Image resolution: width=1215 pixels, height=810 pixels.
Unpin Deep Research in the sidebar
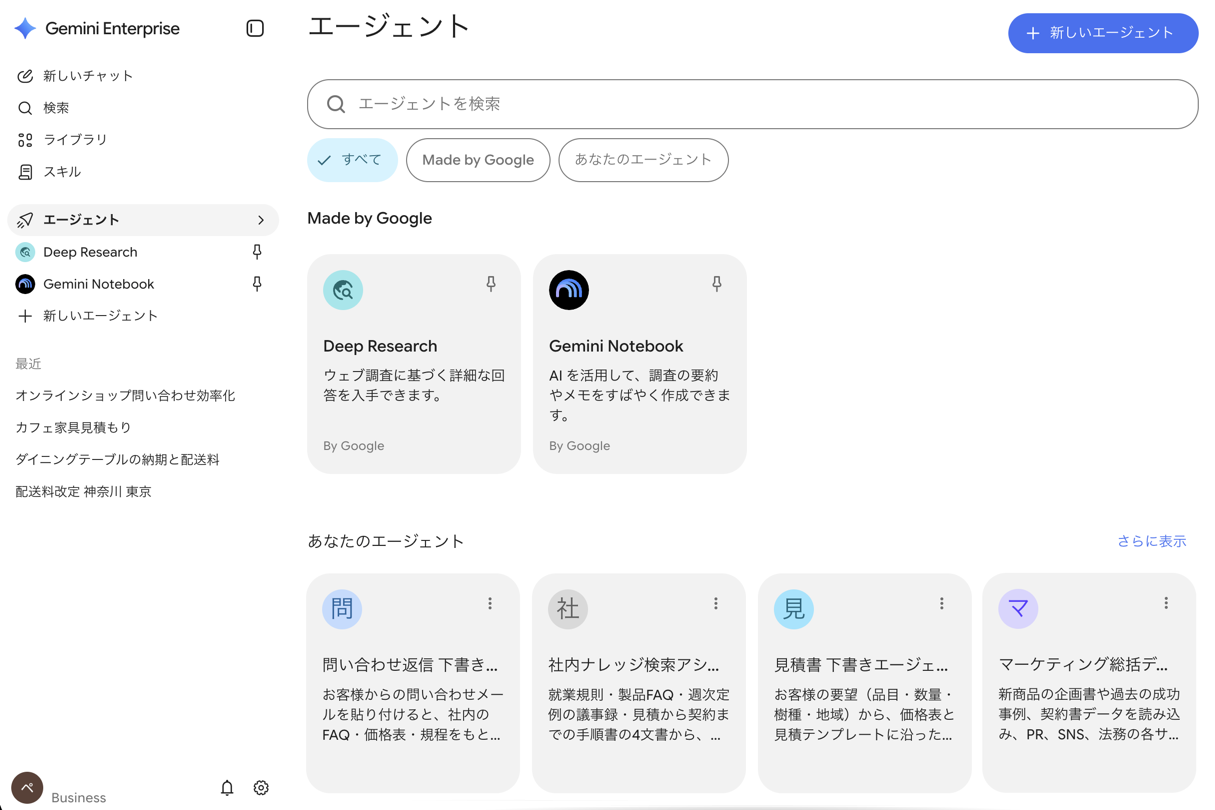257,252
